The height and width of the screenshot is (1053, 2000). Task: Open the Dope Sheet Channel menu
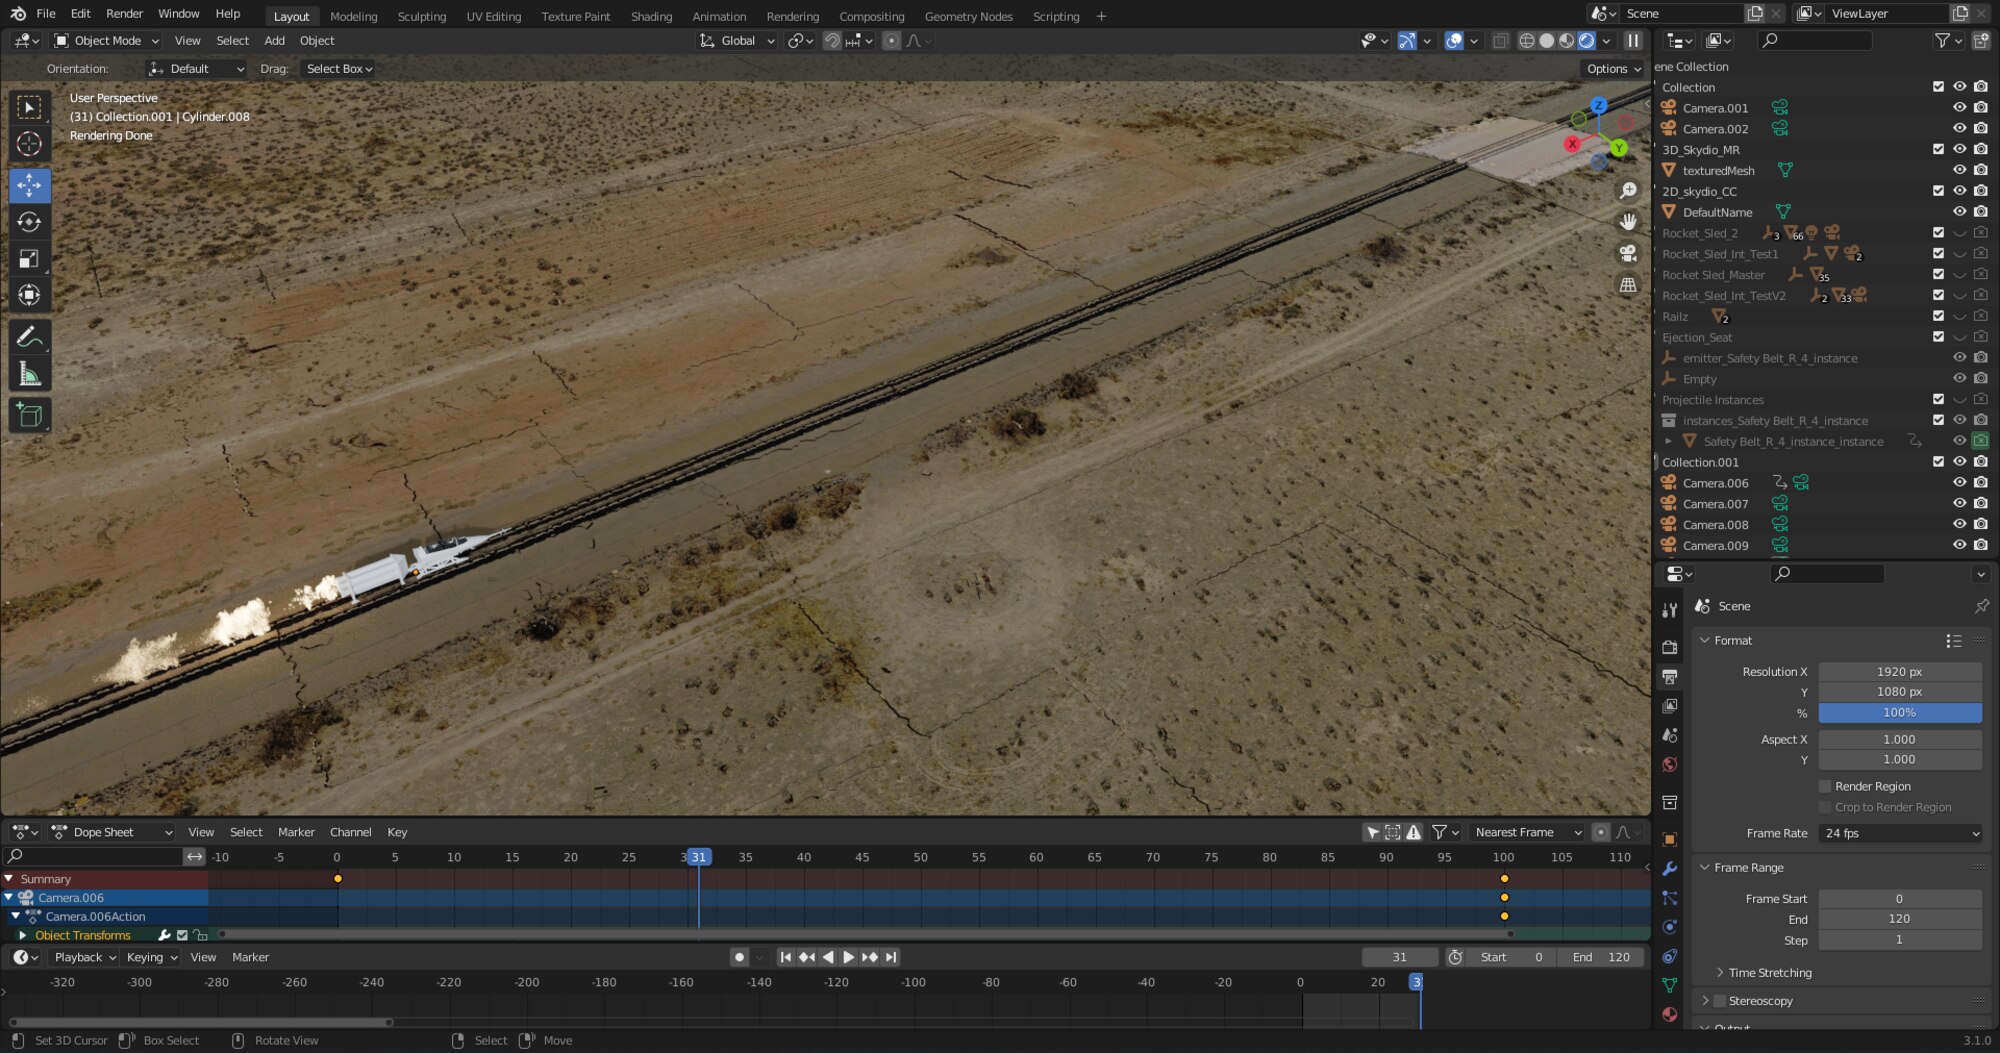pyautogui.click(x=350, y=832)
